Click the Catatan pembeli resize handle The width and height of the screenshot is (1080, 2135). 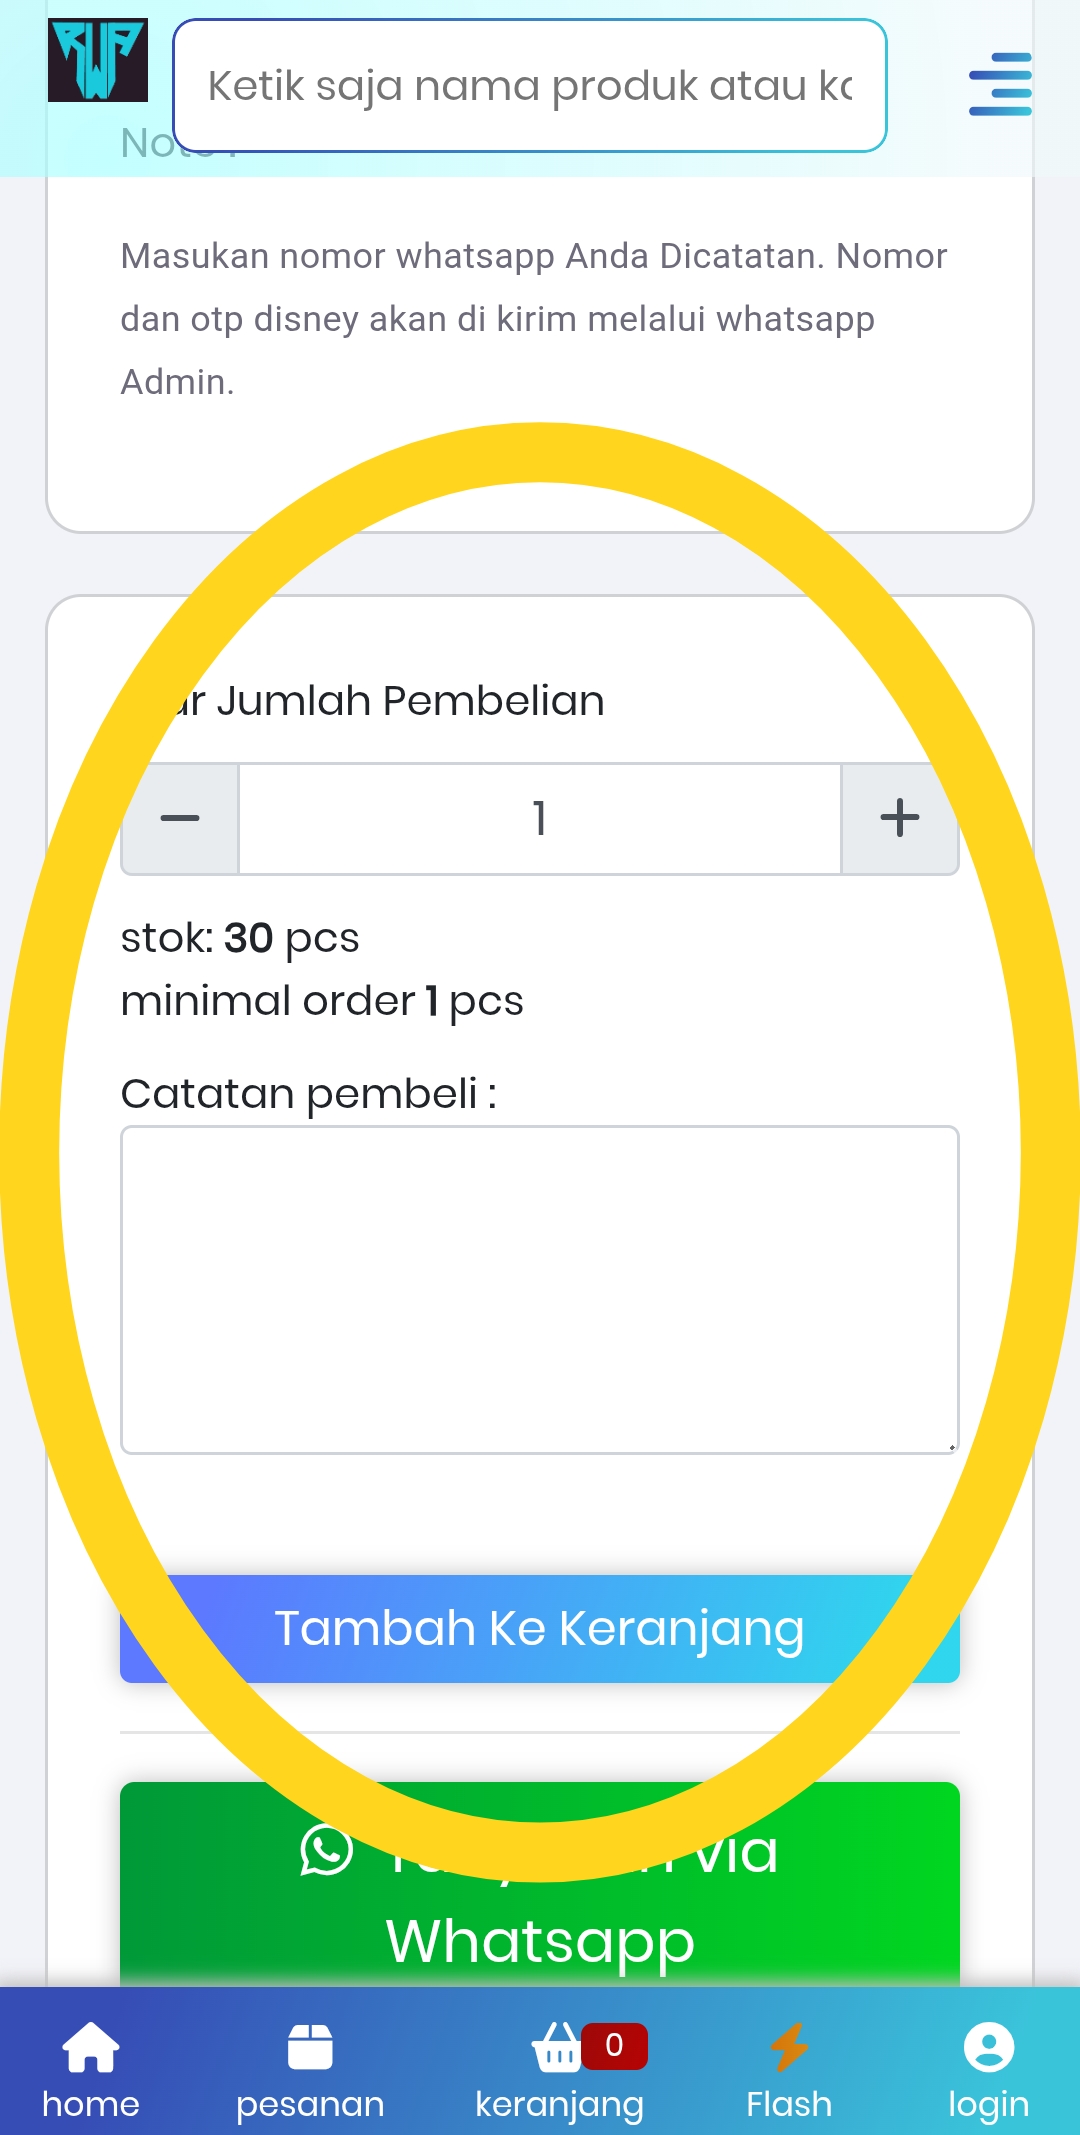click(x=951, y=1446)
